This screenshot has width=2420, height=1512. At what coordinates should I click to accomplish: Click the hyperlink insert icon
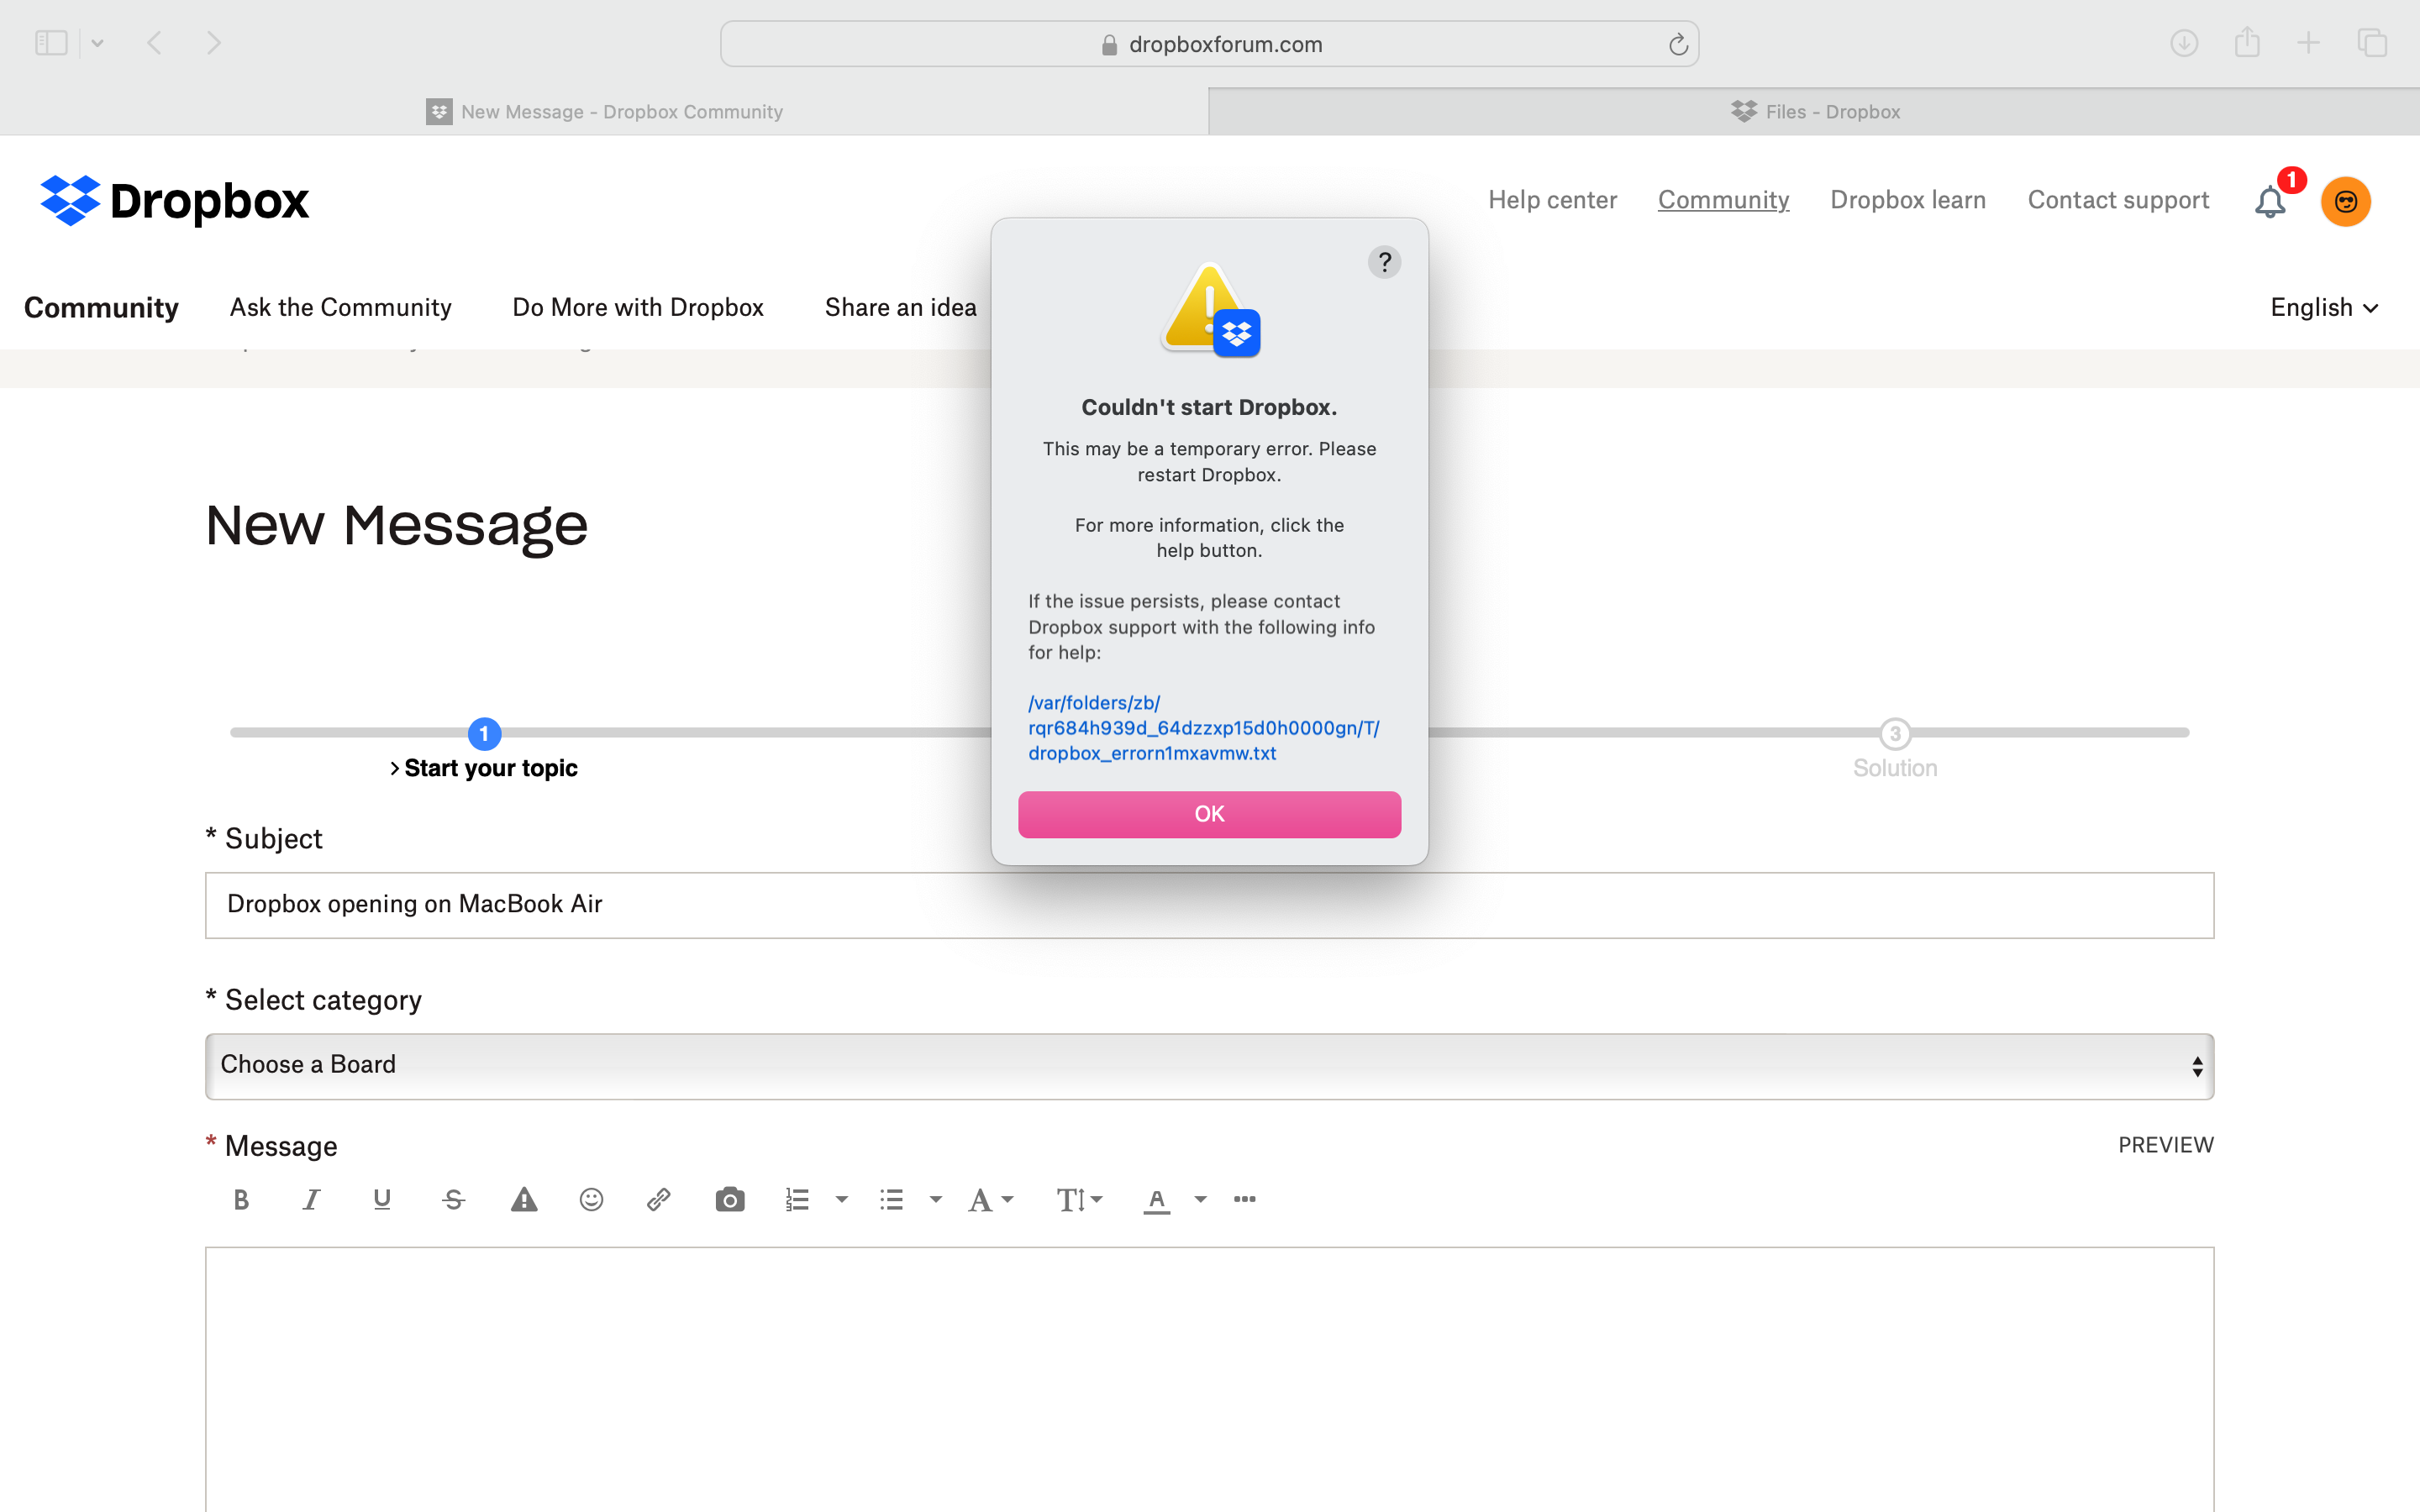(659, 1199)
